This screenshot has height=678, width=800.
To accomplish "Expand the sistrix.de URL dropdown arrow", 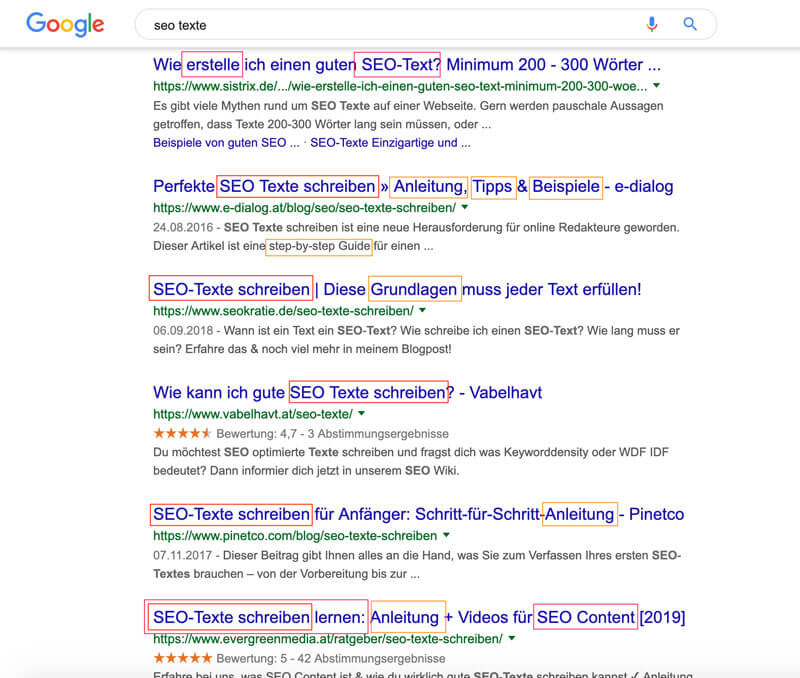I will click(x=657, y=86).
